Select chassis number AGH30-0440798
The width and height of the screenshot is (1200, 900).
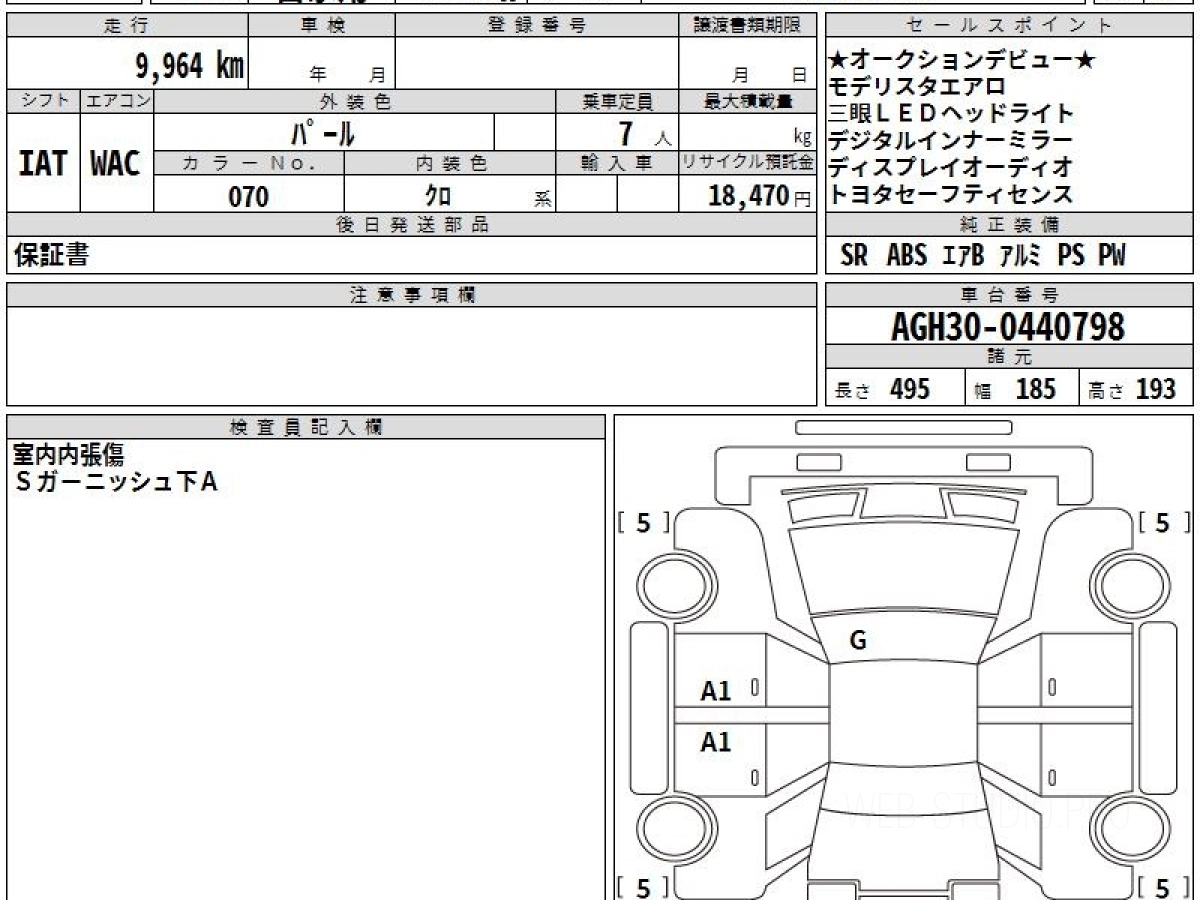point(1008,326)
